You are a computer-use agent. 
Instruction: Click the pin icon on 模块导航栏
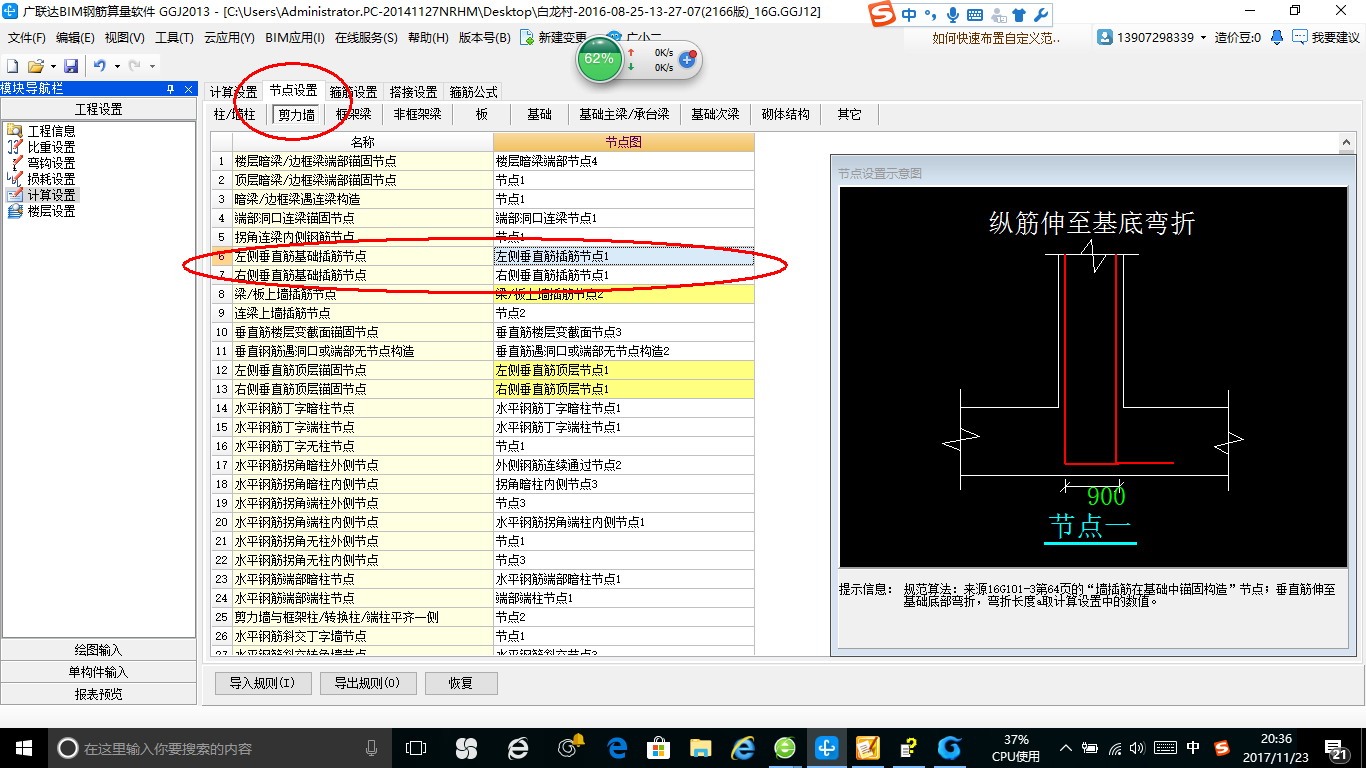pyautogui.click(x=171, y=89)
